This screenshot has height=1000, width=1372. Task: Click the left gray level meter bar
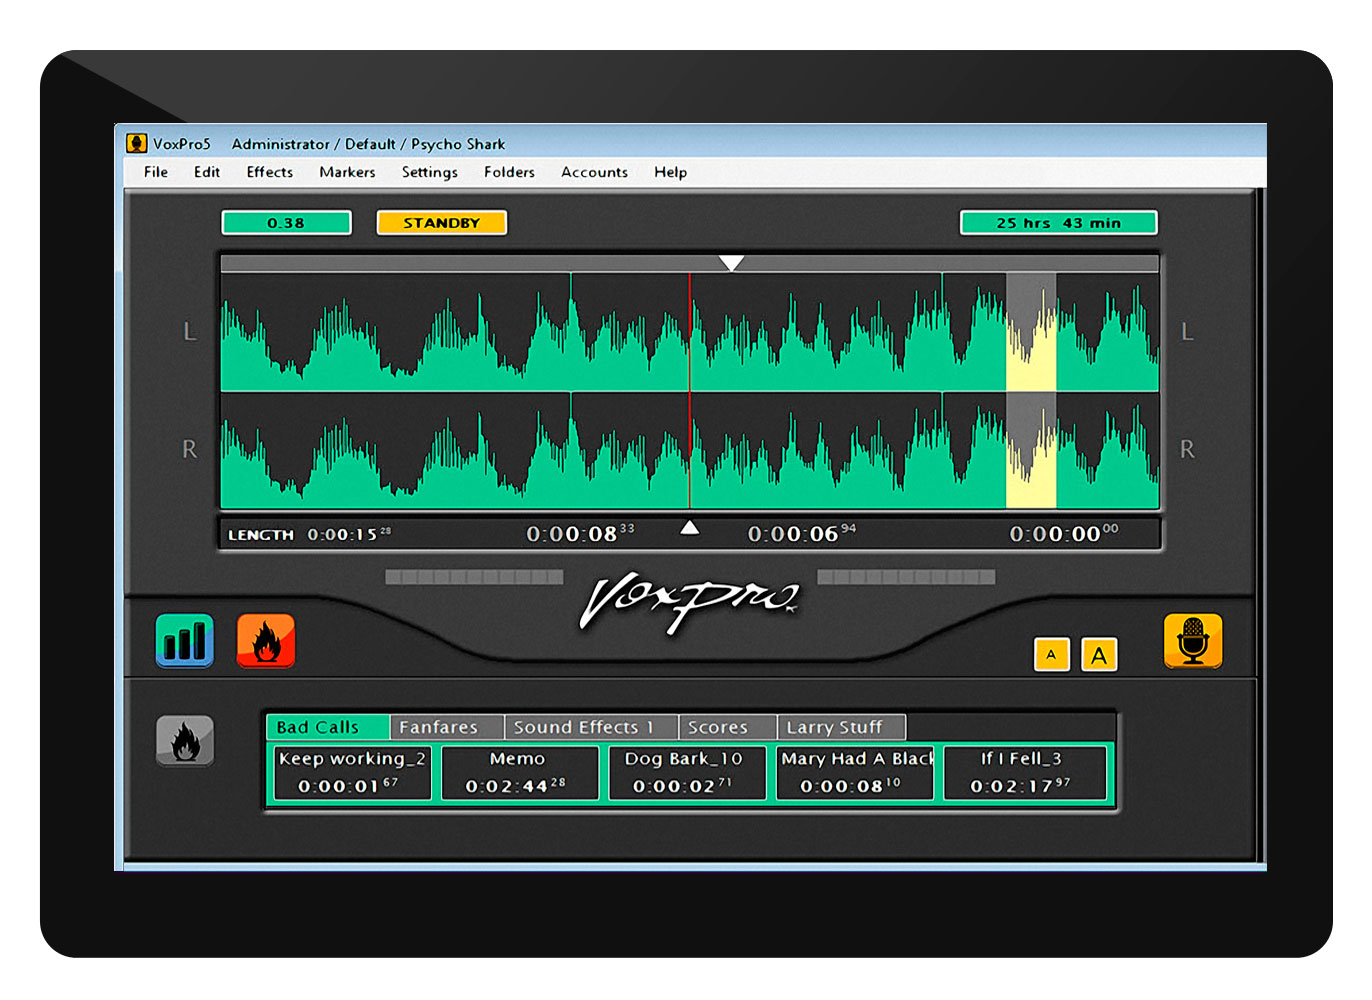(x=474, y=577)
